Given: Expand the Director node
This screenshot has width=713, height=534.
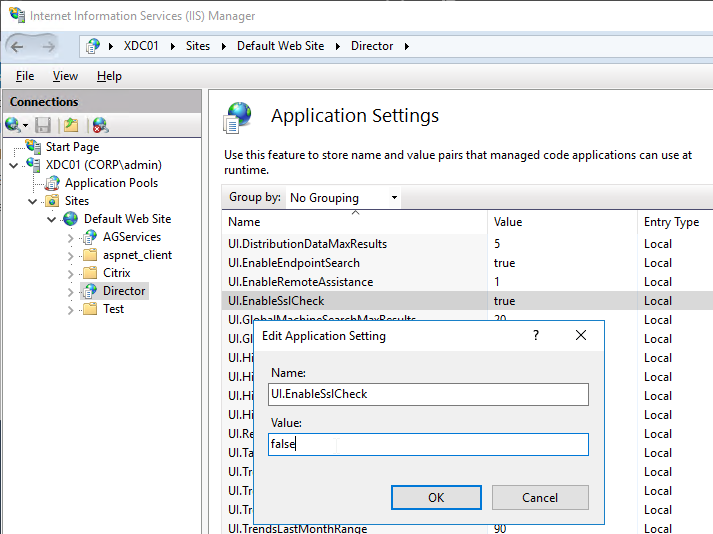Looking at the screenshot, I should [70, 292].
